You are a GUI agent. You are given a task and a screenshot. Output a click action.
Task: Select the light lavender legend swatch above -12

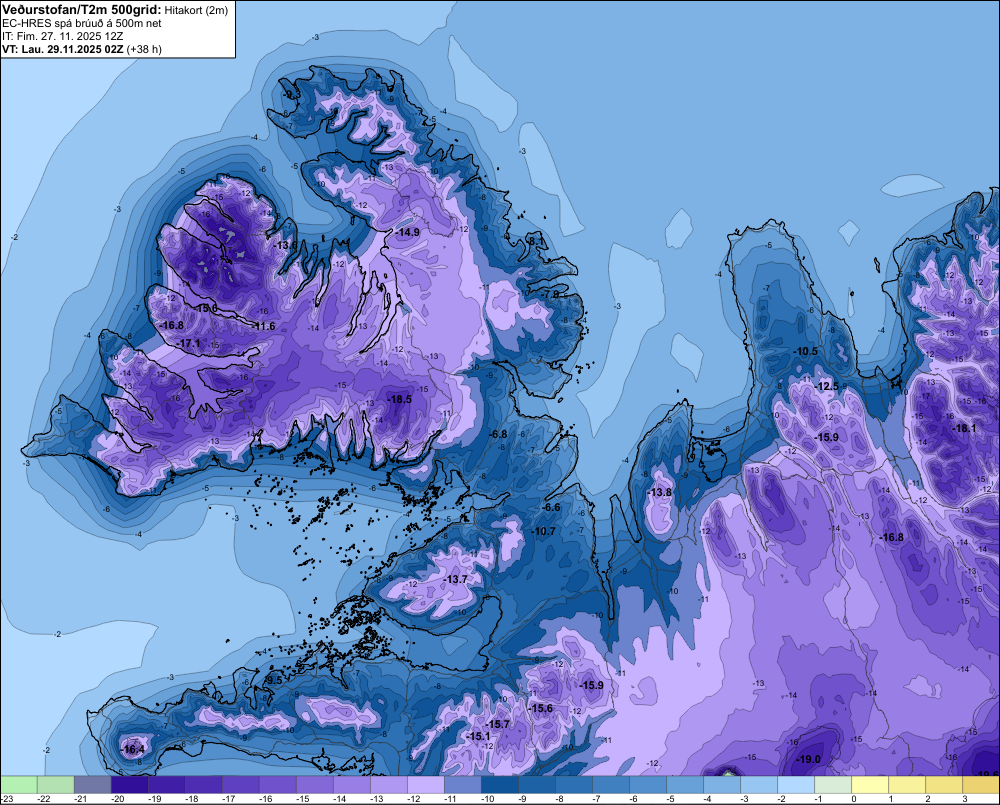point(426,785)
